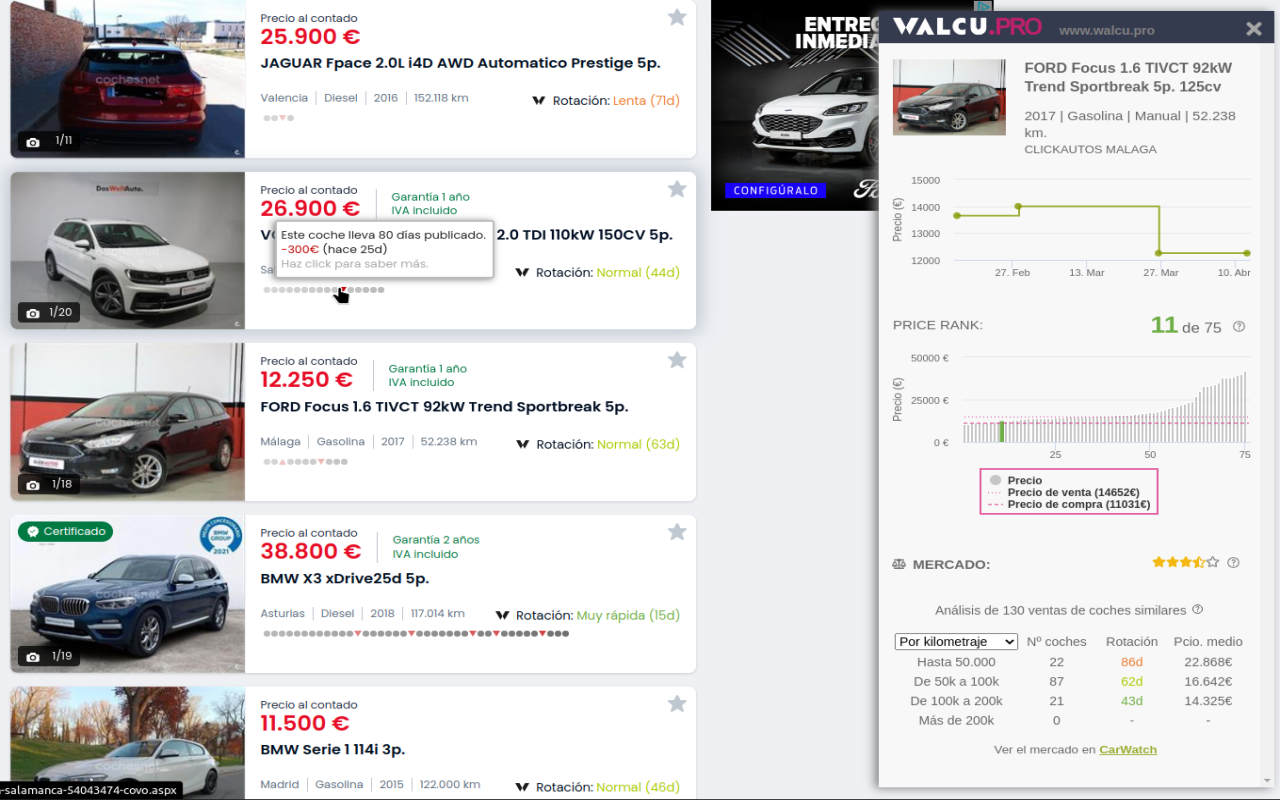Click the Walcu icon beside Jaguar's Rotación
Image resolution: width=1280 pixels, height=800 pixels.
click(x=538, y=101)
